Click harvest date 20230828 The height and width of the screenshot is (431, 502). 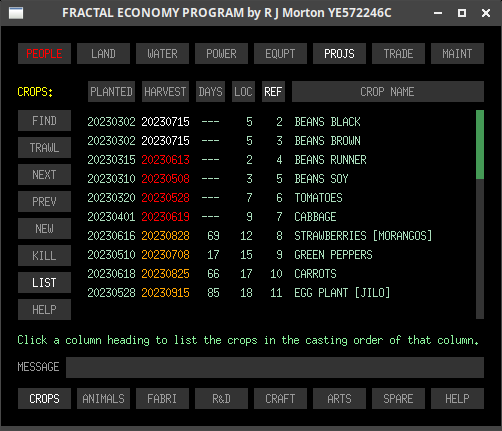(165, 236)
